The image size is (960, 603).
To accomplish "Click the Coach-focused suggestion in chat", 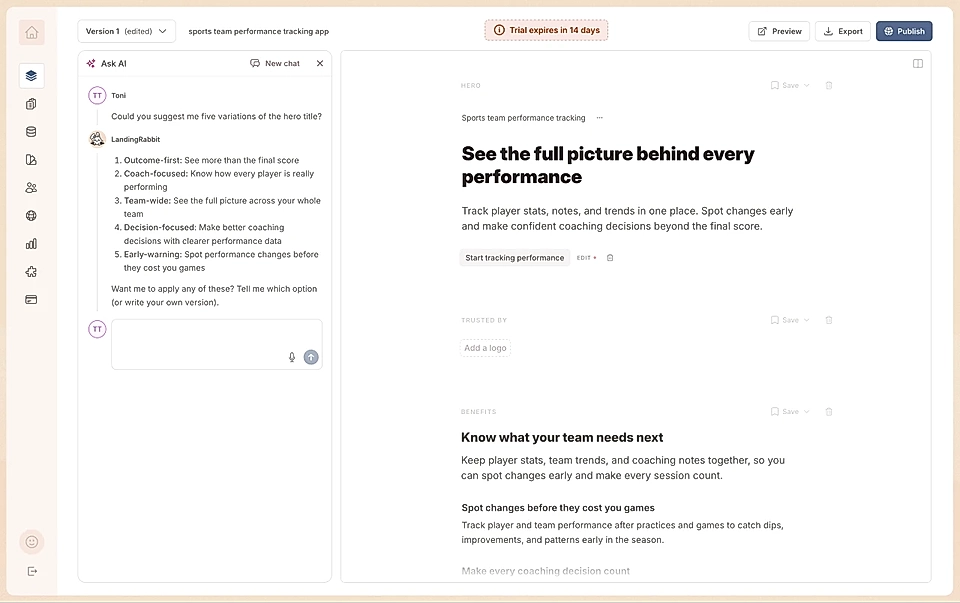I will pos(219,180).
